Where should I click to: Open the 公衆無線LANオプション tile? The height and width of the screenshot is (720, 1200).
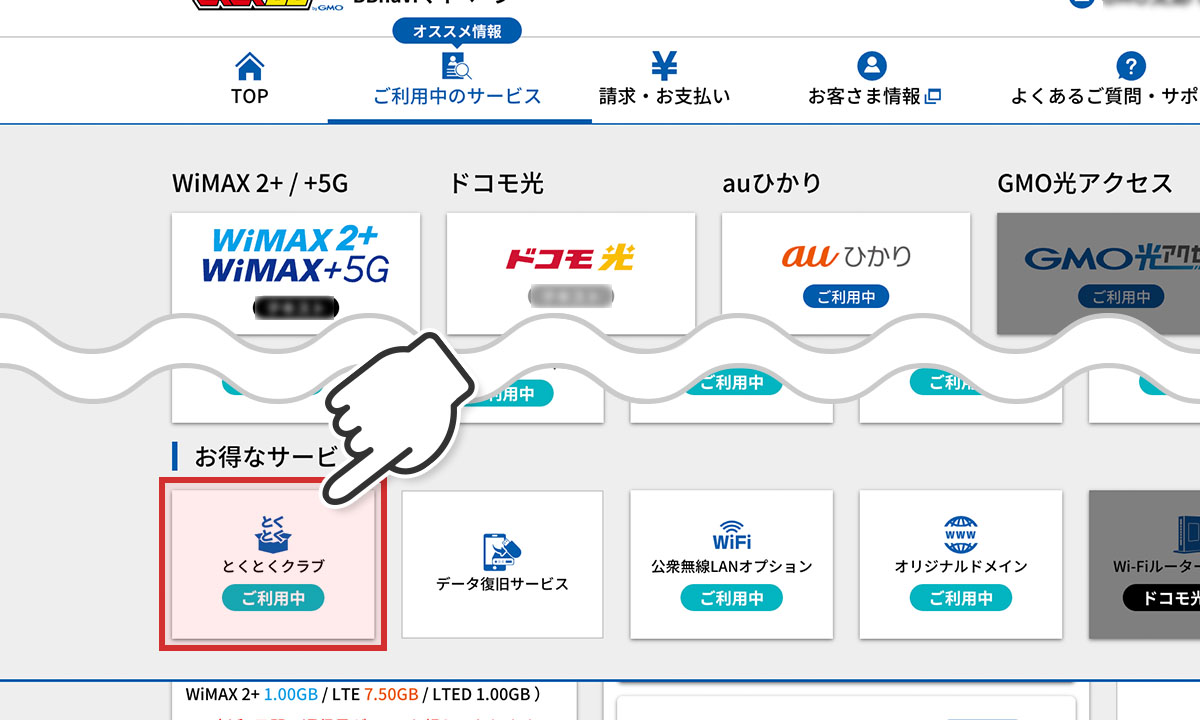732,564
